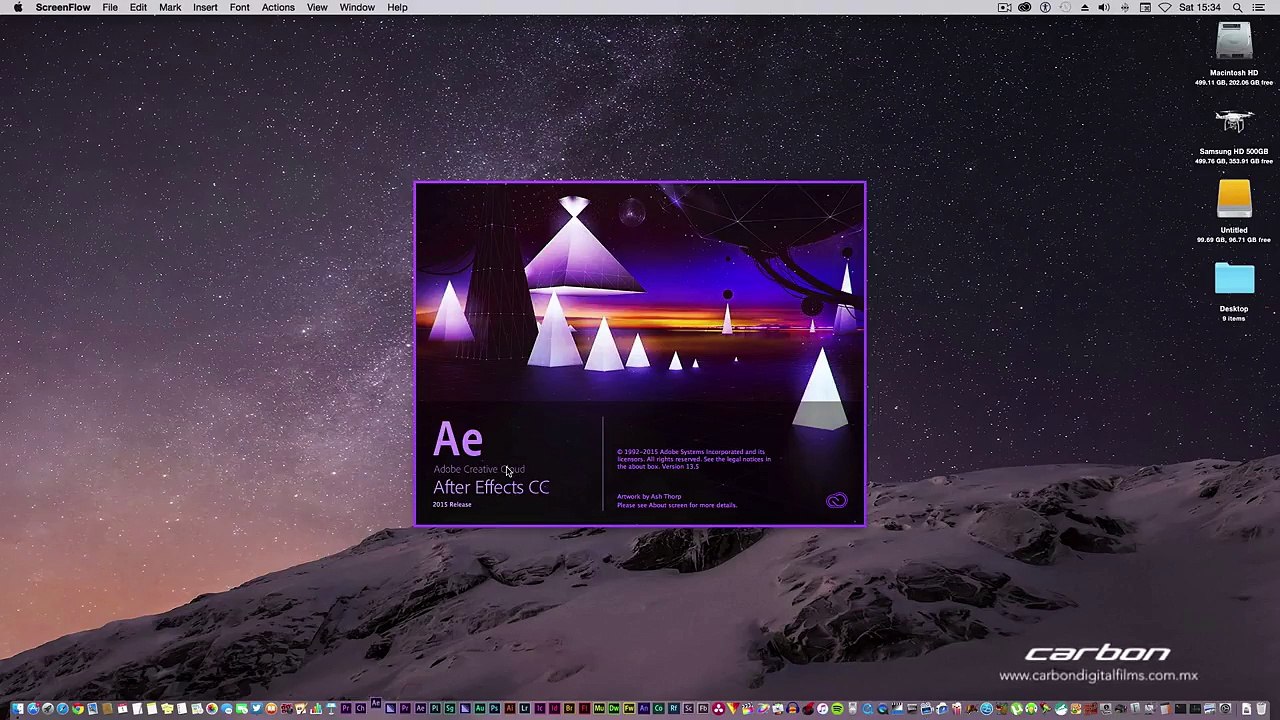1280x720 pixels.
Task: Open Edge Code (Co) in Dock
Action: pos(658,709)
